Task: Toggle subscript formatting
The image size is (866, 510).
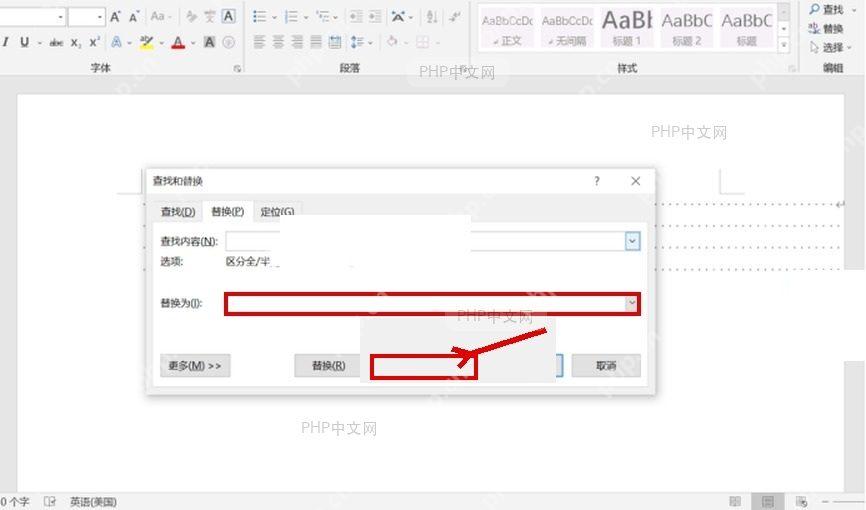Action: [x=76, y=43]
